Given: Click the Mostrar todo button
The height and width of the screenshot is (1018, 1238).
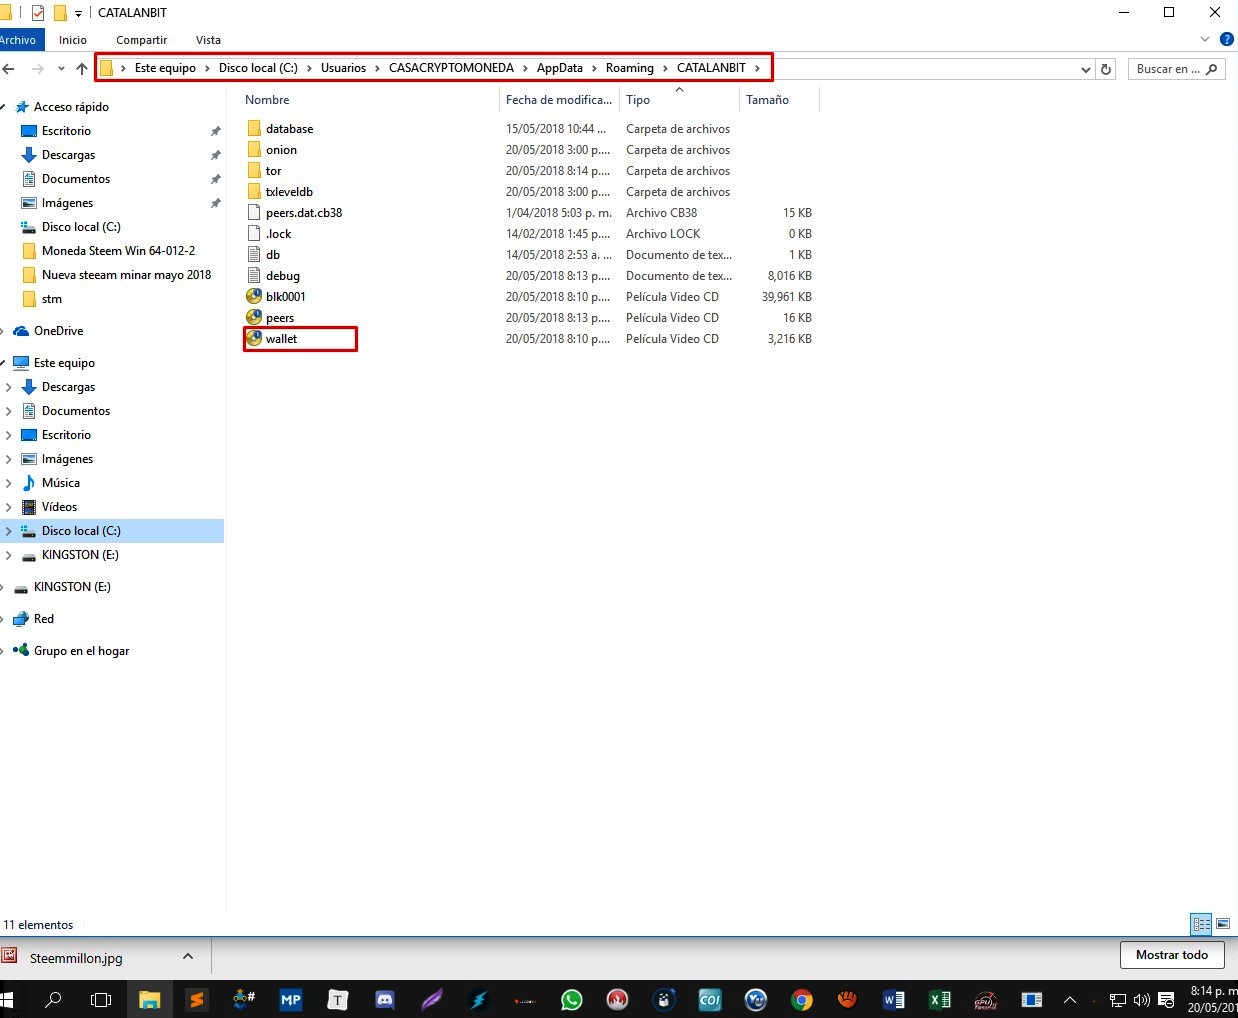Looking at the screenshot, I should [1171, 955].
